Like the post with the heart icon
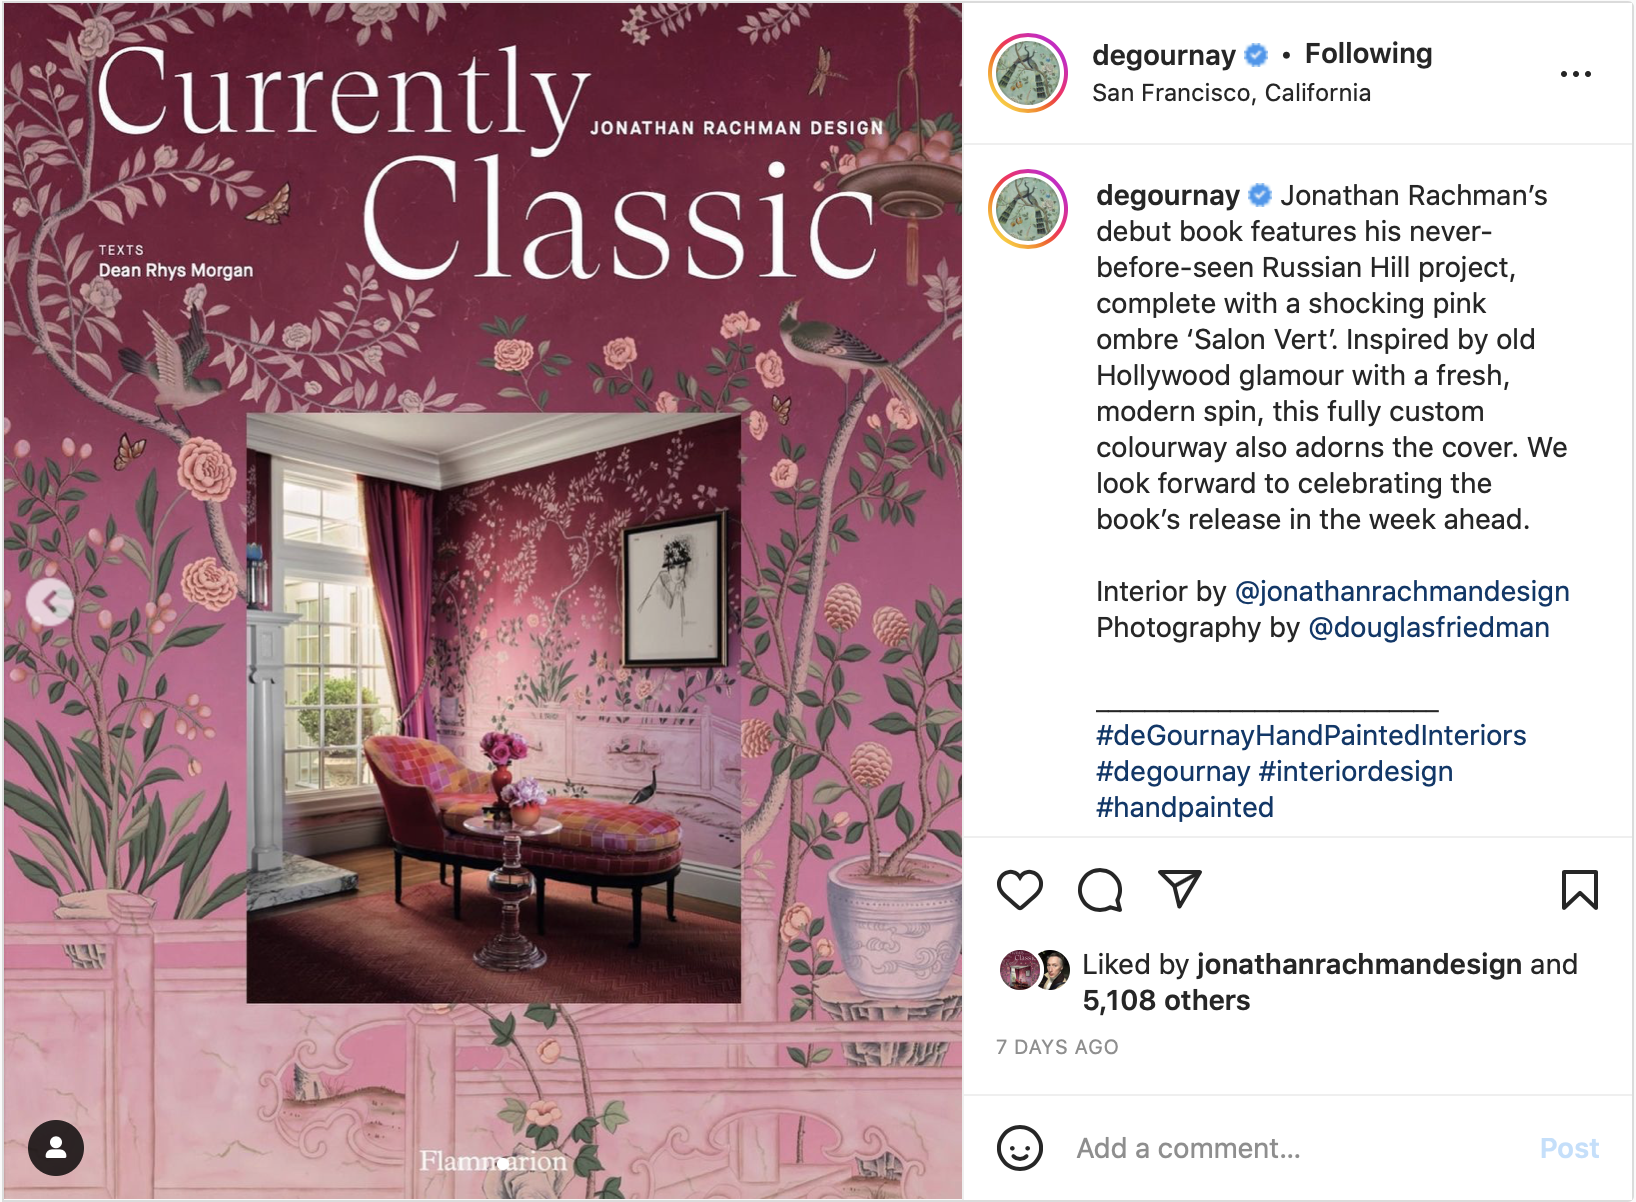 coord(1019,889)
